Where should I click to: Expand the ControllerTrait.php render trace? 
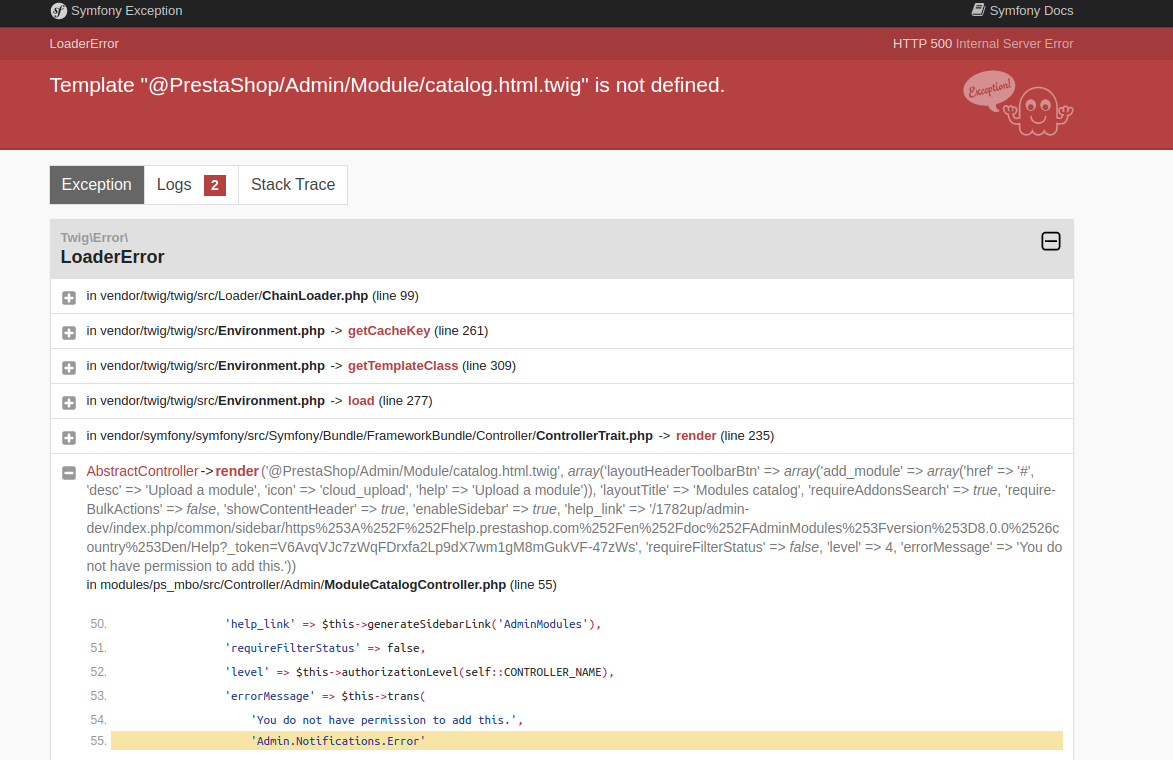(x=69, y=438)
